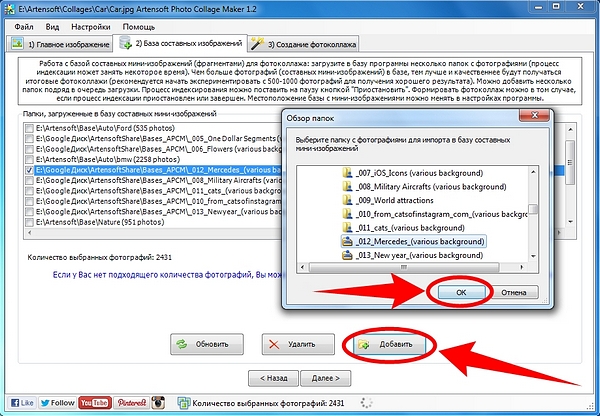Select _007_iOS_Icons folder in tree
Screen dimensions: 600x416
tap(419, 173)
